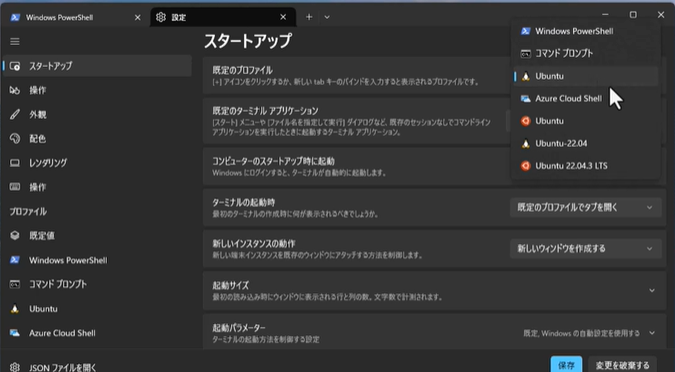The image size is (675, 372).
Task: Click the gear icon beside JSON ファイルを開く
Action: point(15,367)
